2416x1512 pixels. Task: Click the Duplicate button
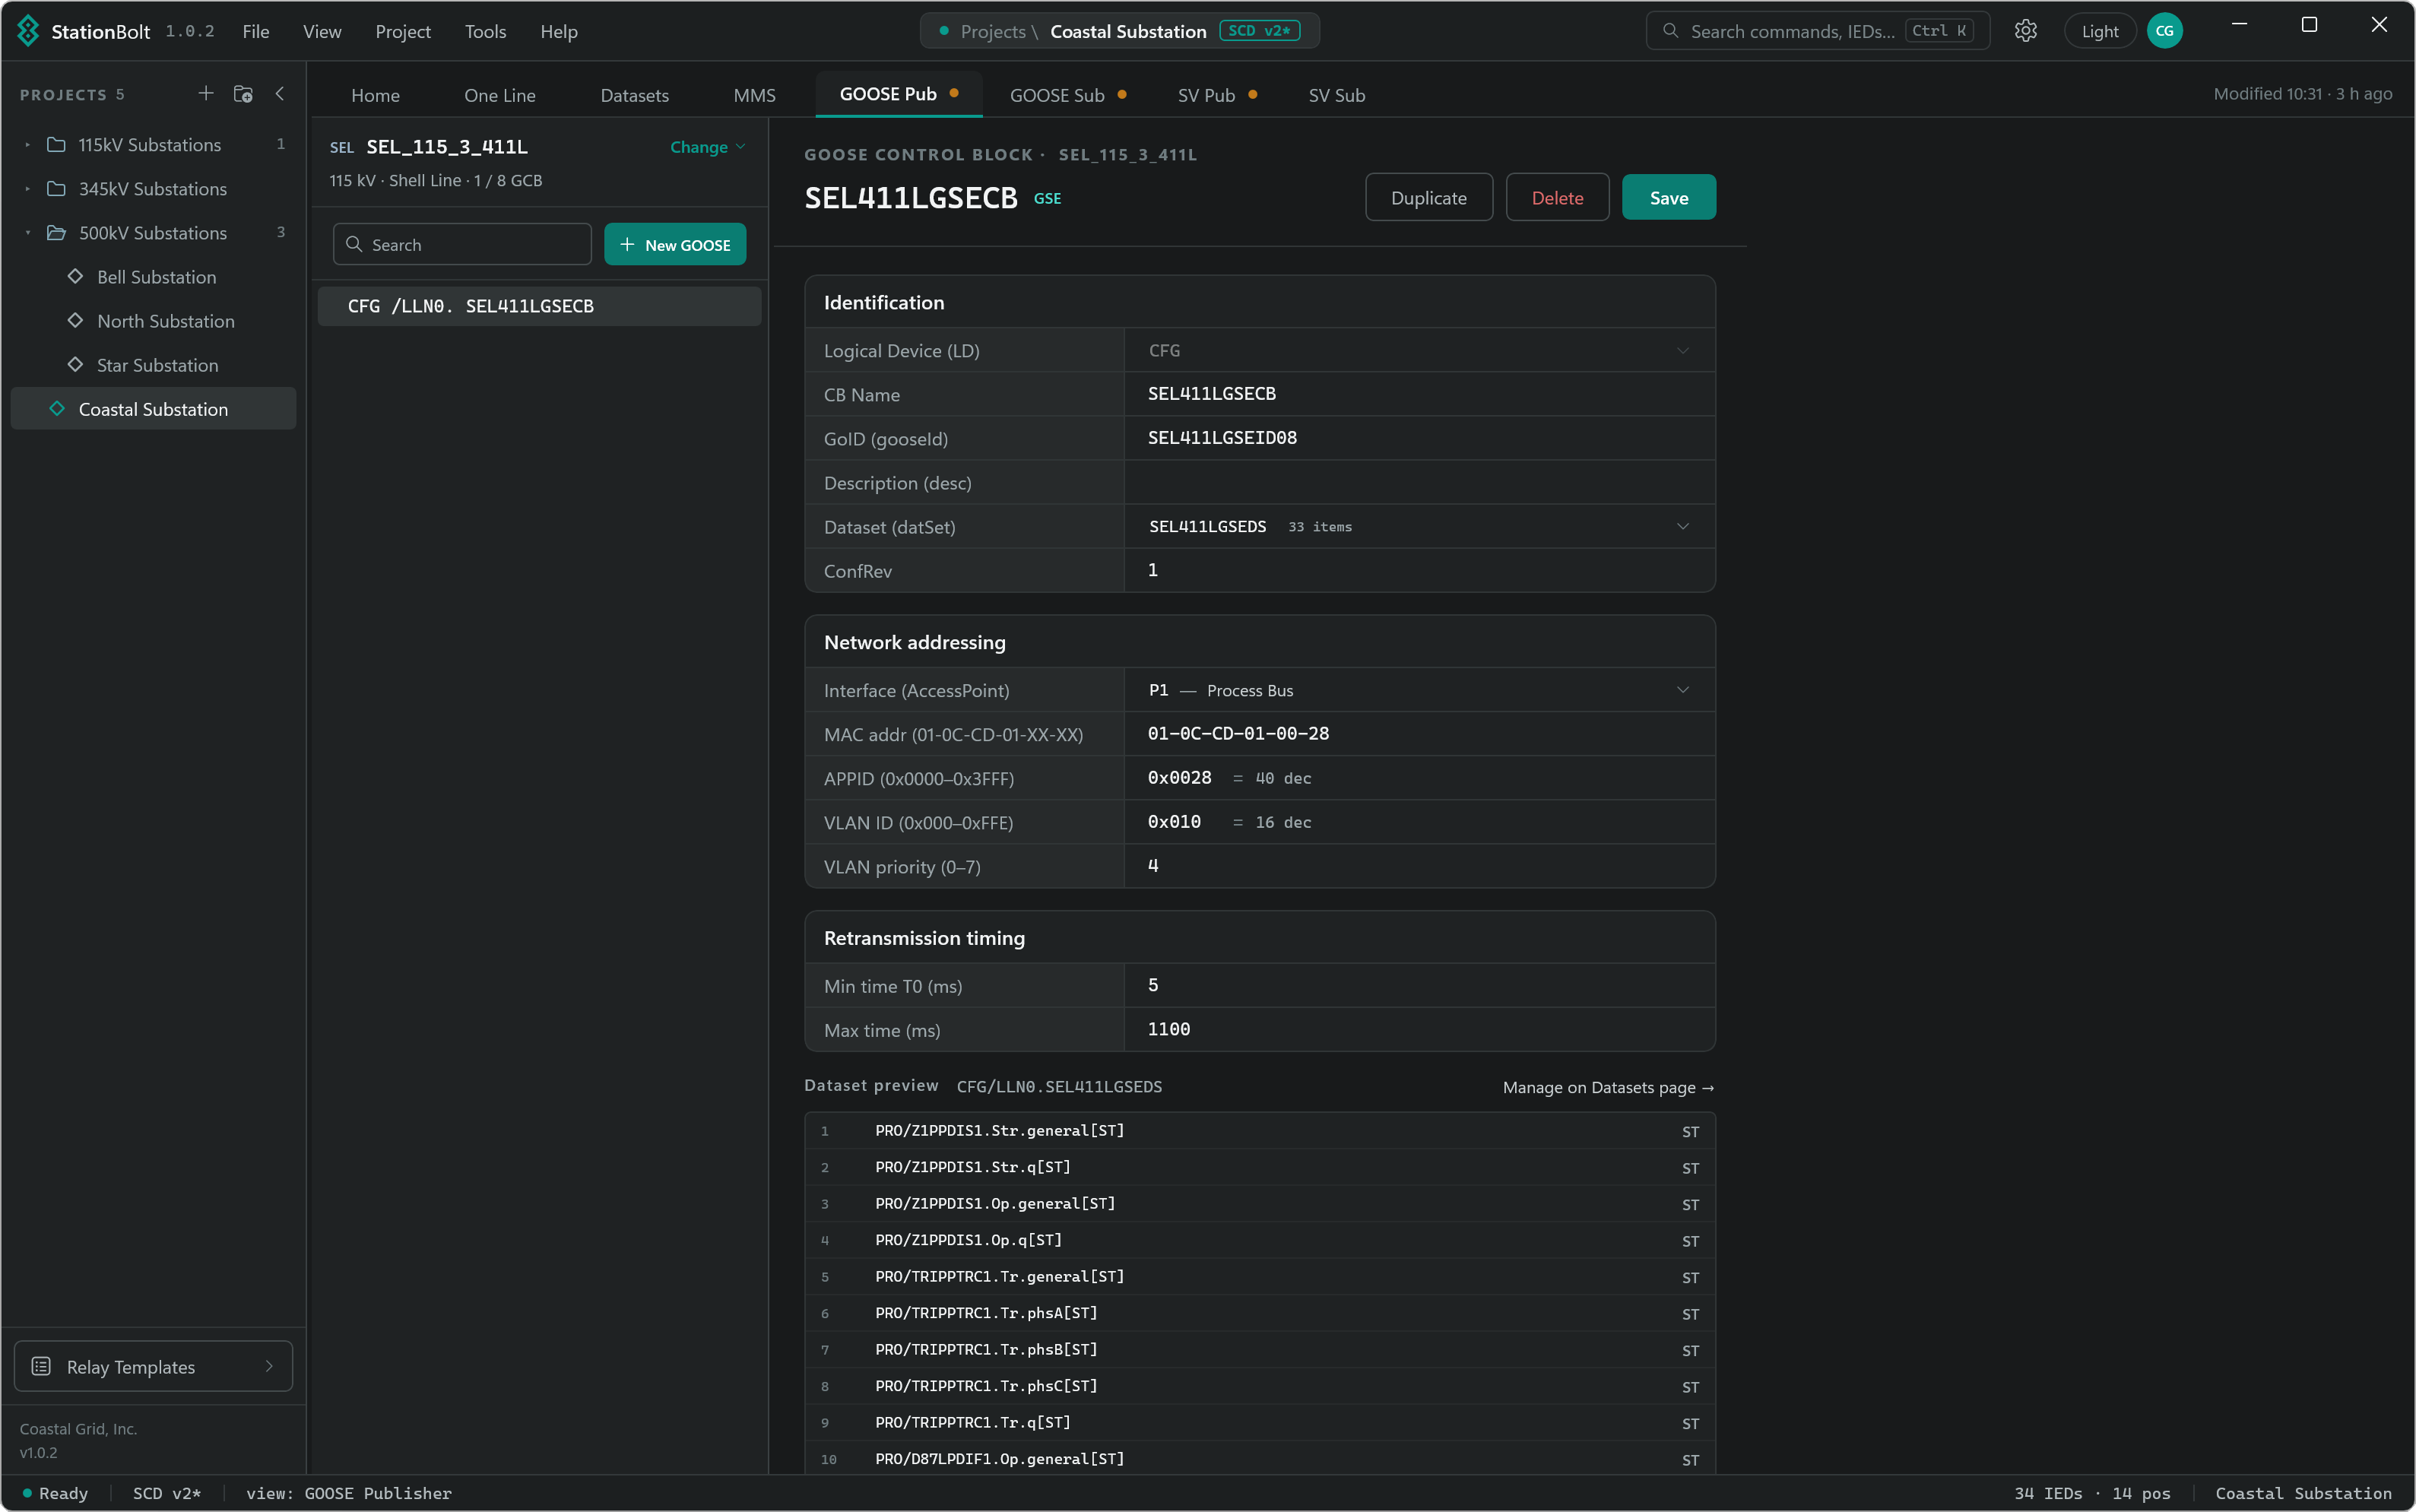[x=1429, y=197]
